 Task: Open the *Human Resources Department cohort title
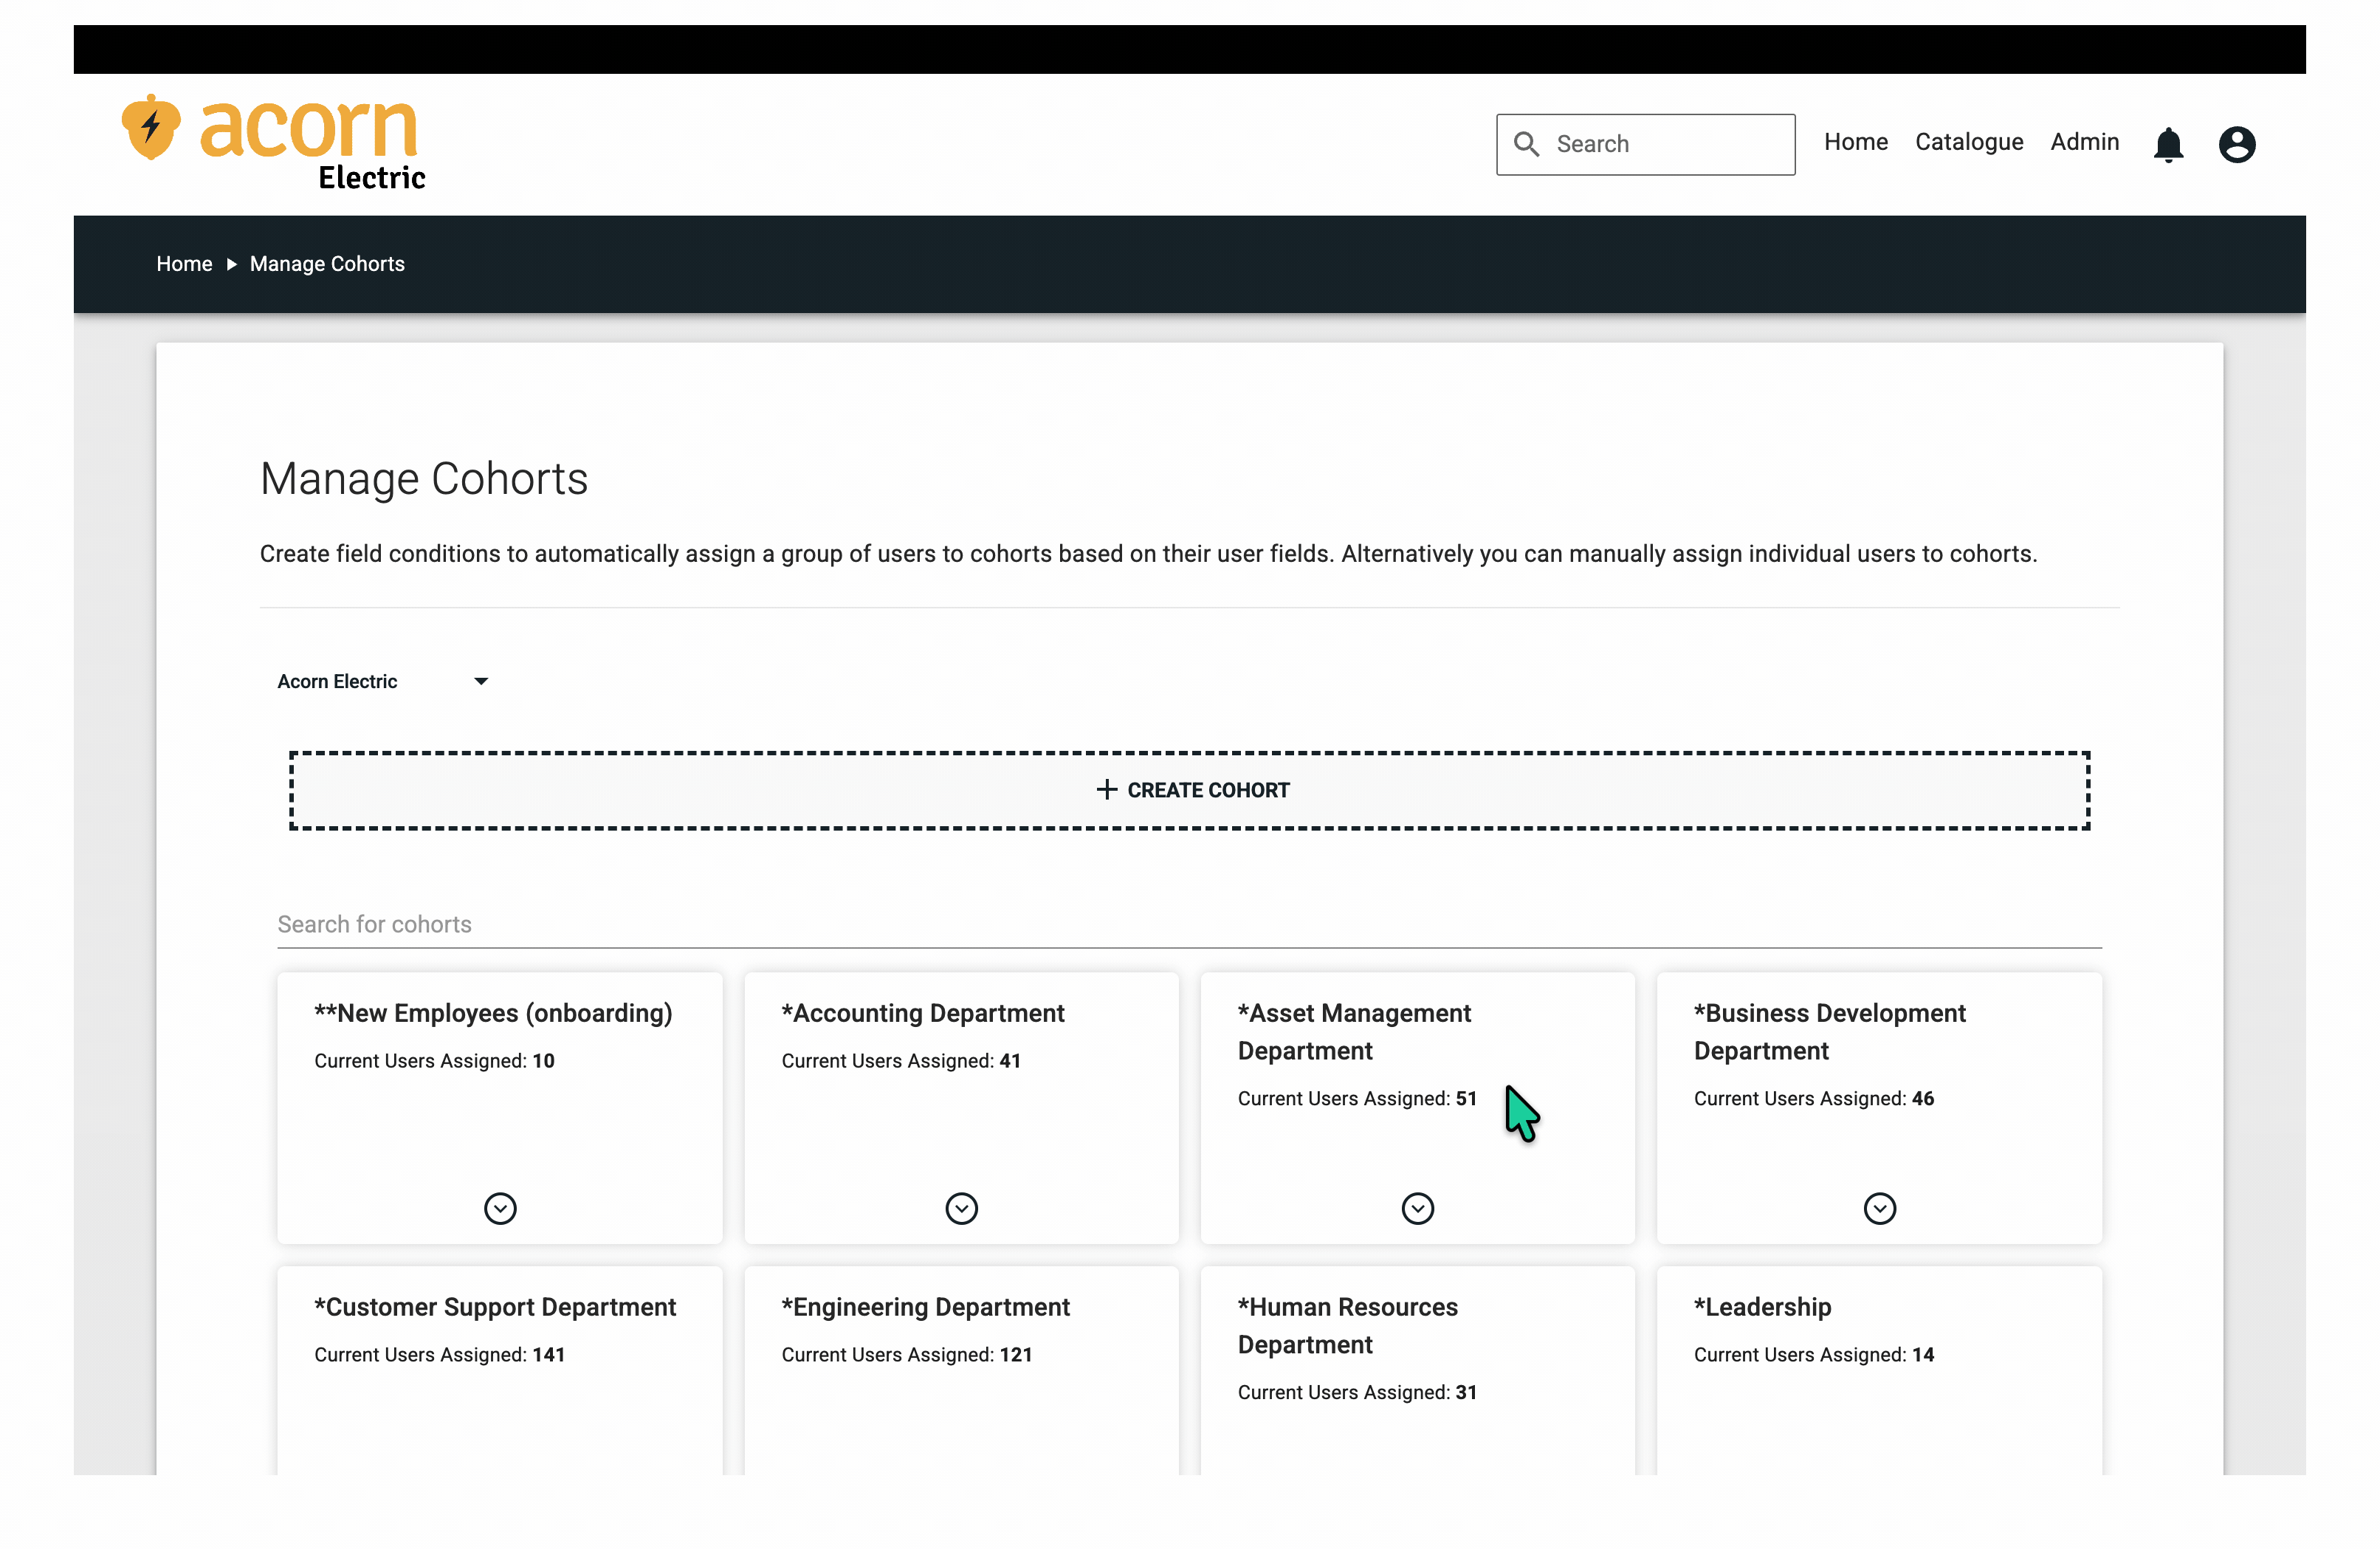(1347, 1326)
